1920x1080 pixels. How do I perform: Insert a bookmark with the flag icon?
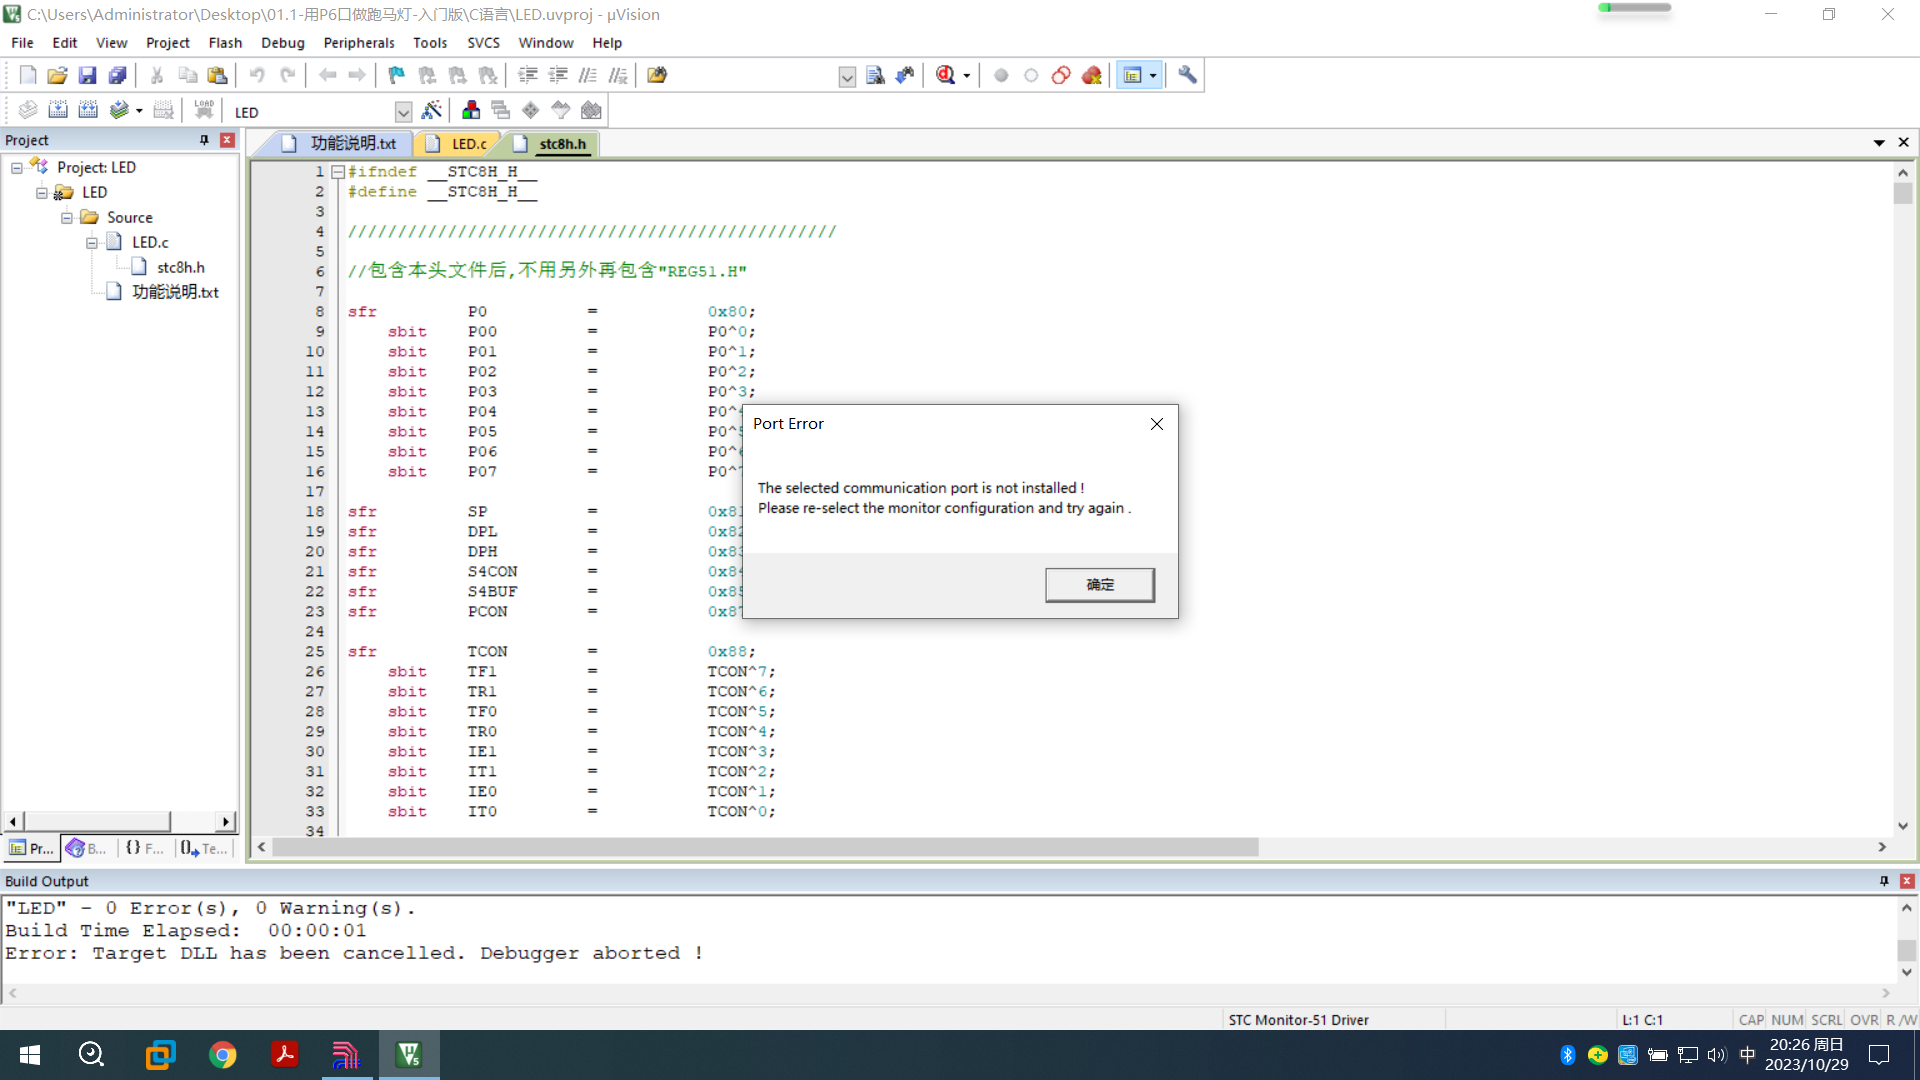pyautogui.click(x=397, y=75)
